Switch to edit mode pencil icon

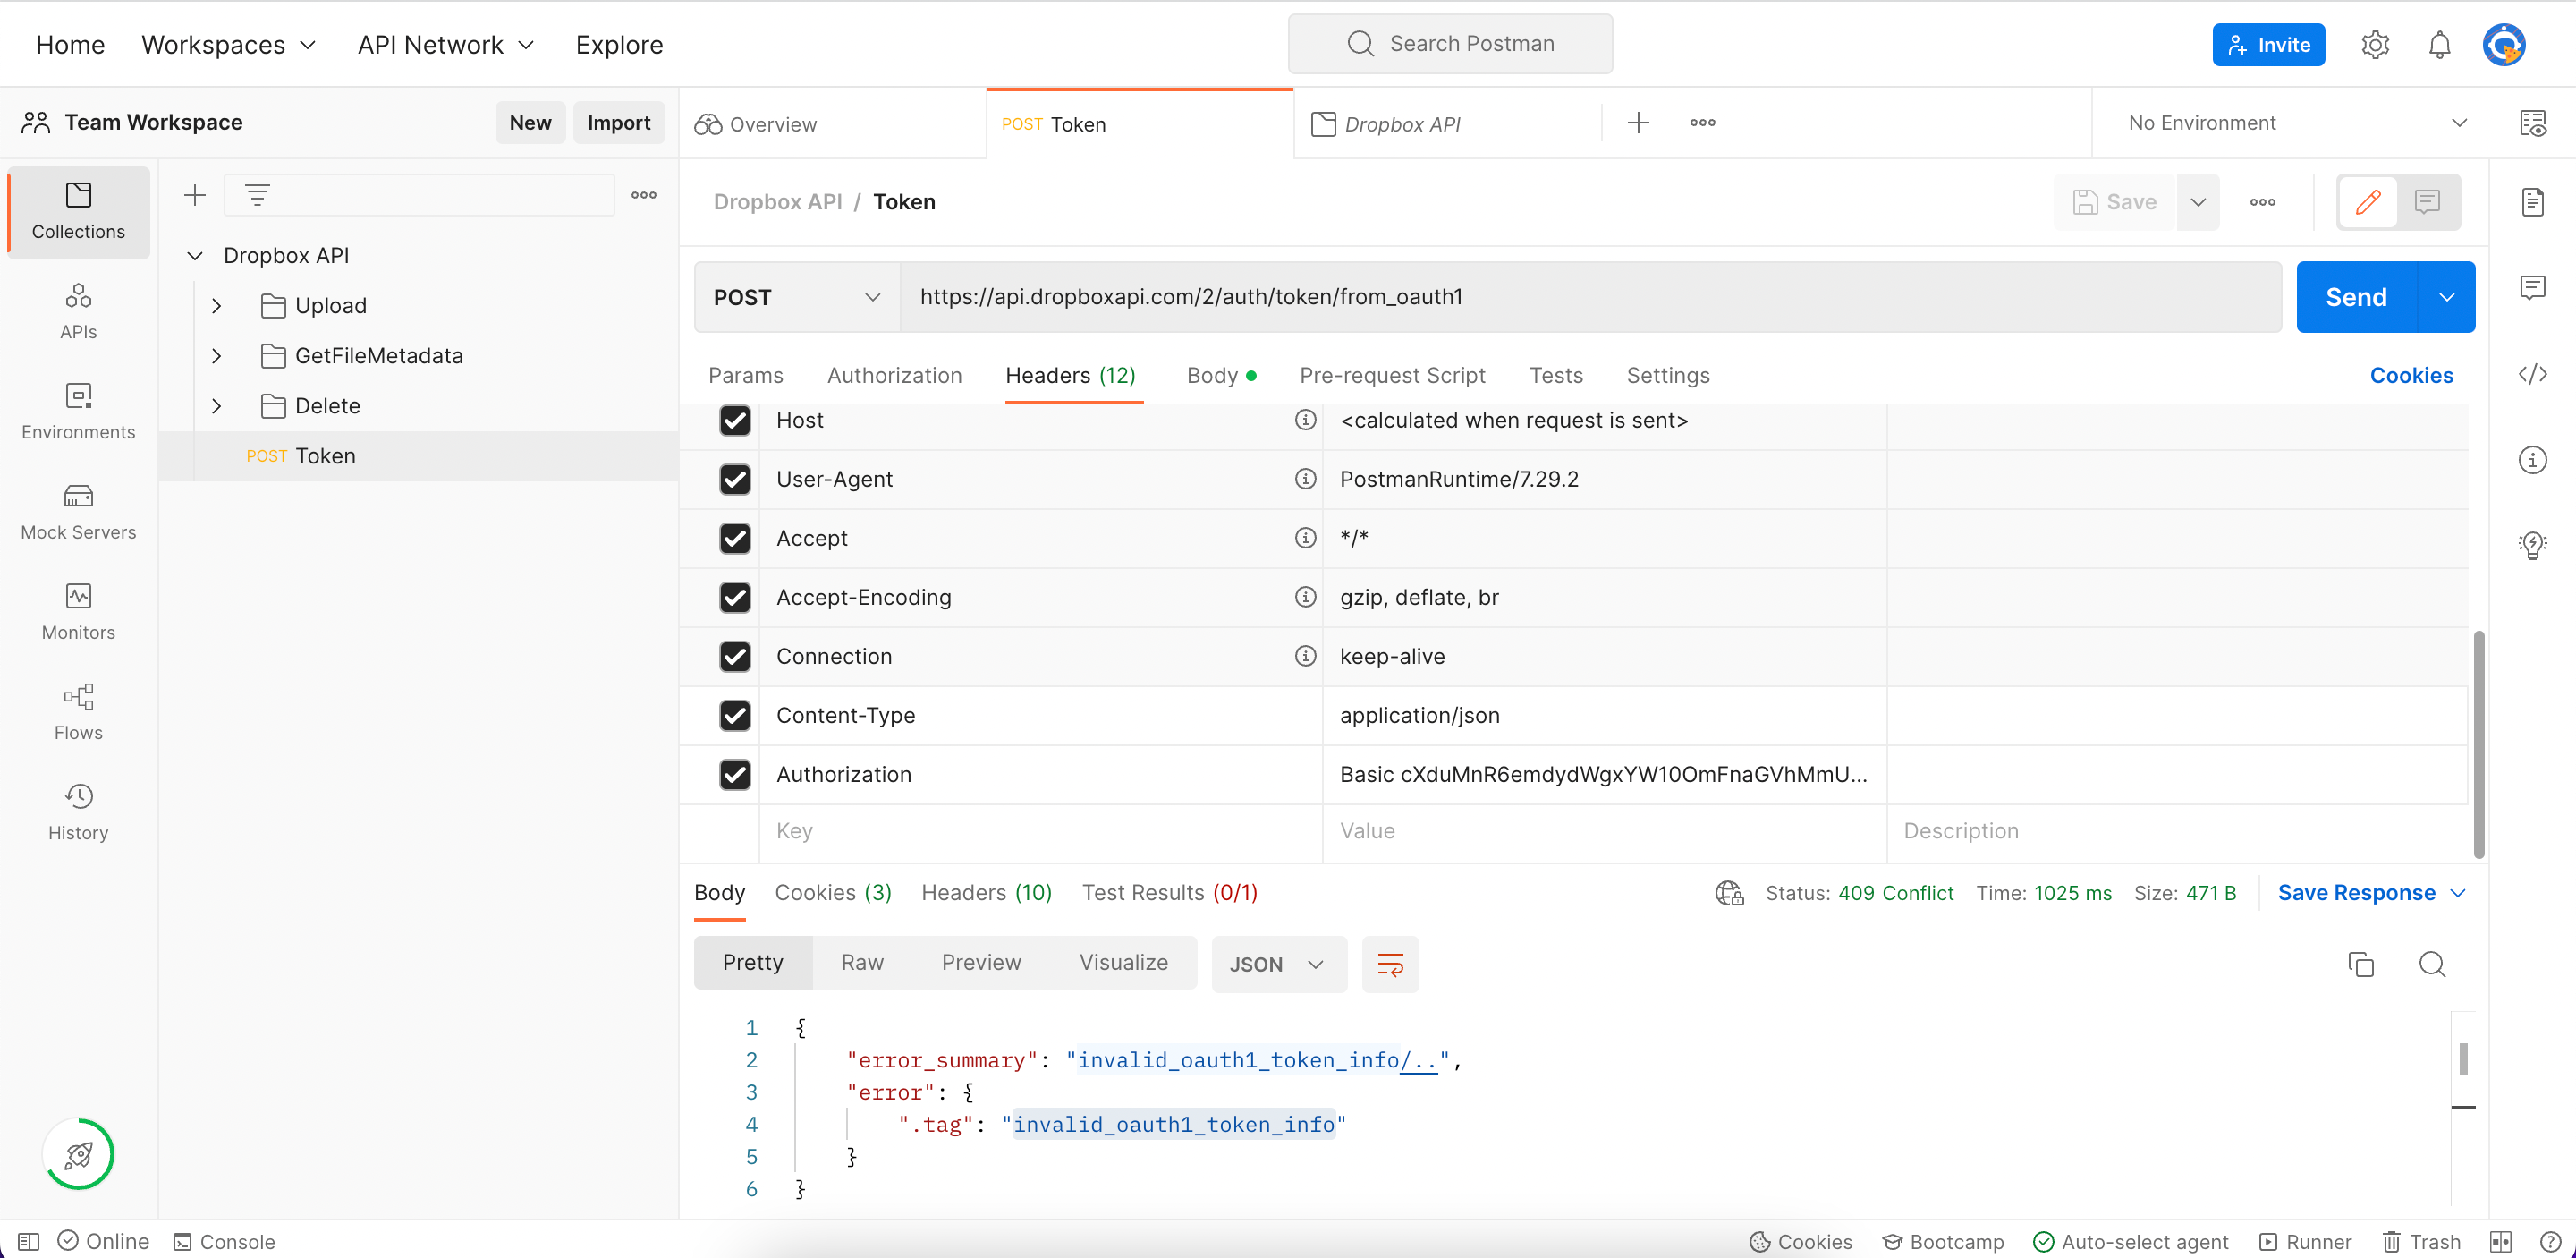click(x=2367, y=202)
